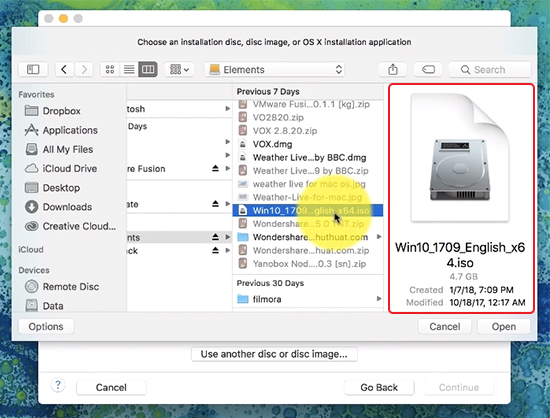Image resolution: width=550 pixels, height=418 pixels.
Task: Select Weather Live by BBC.dmg
Action: click(x=308, y=157)
